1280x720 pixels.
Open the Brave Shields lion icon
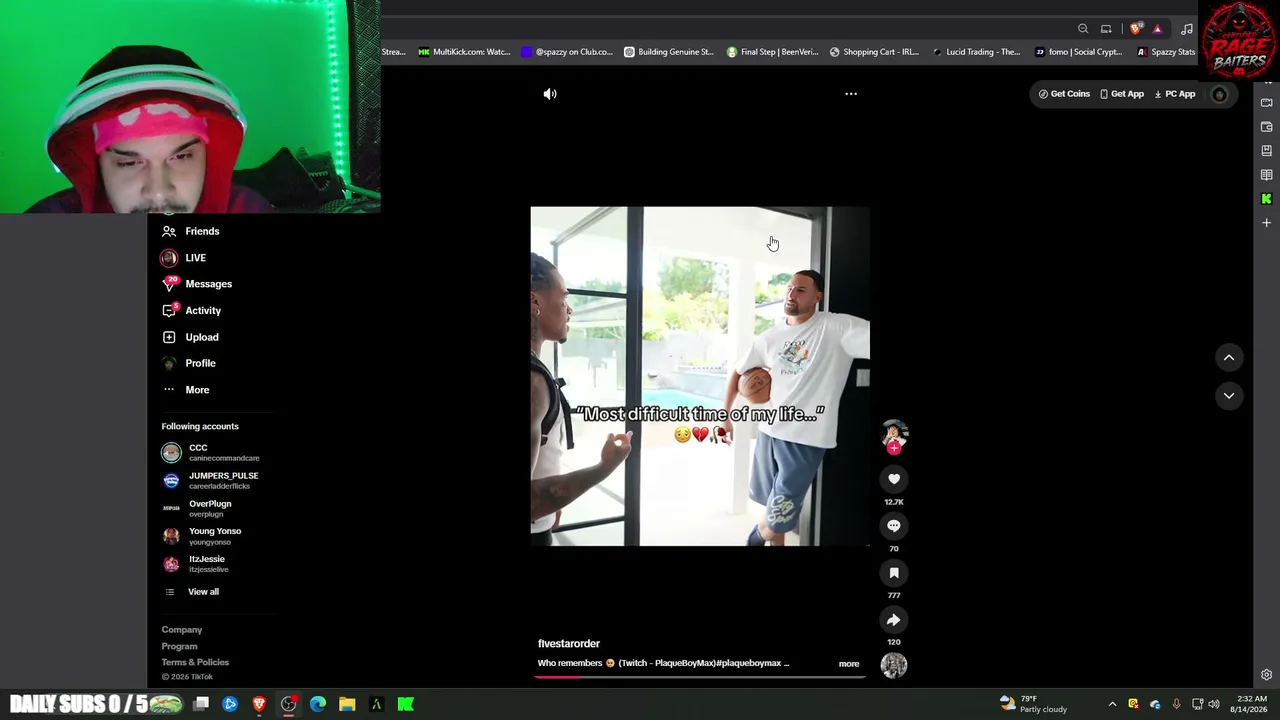1136,29
